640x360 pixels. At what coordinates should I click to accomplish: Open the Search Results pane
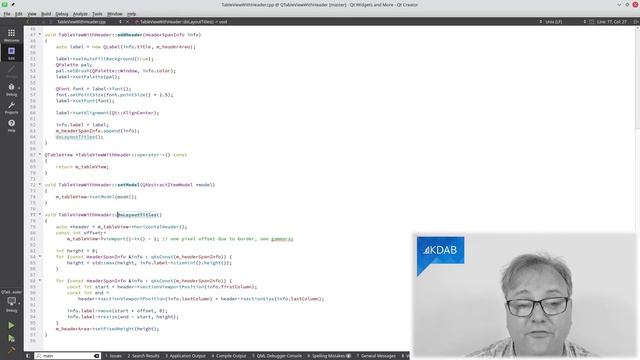click(143, 356)
